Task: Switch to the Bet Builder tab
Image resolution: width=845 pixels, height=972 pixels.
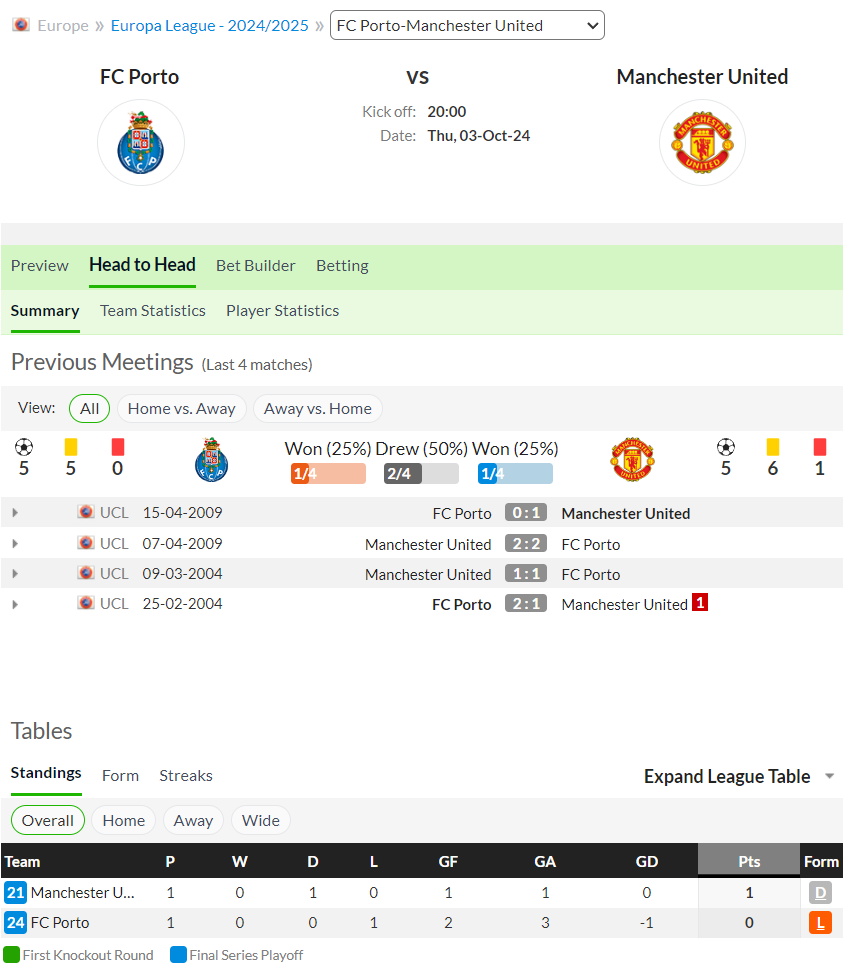Action: tap(255, 266)
